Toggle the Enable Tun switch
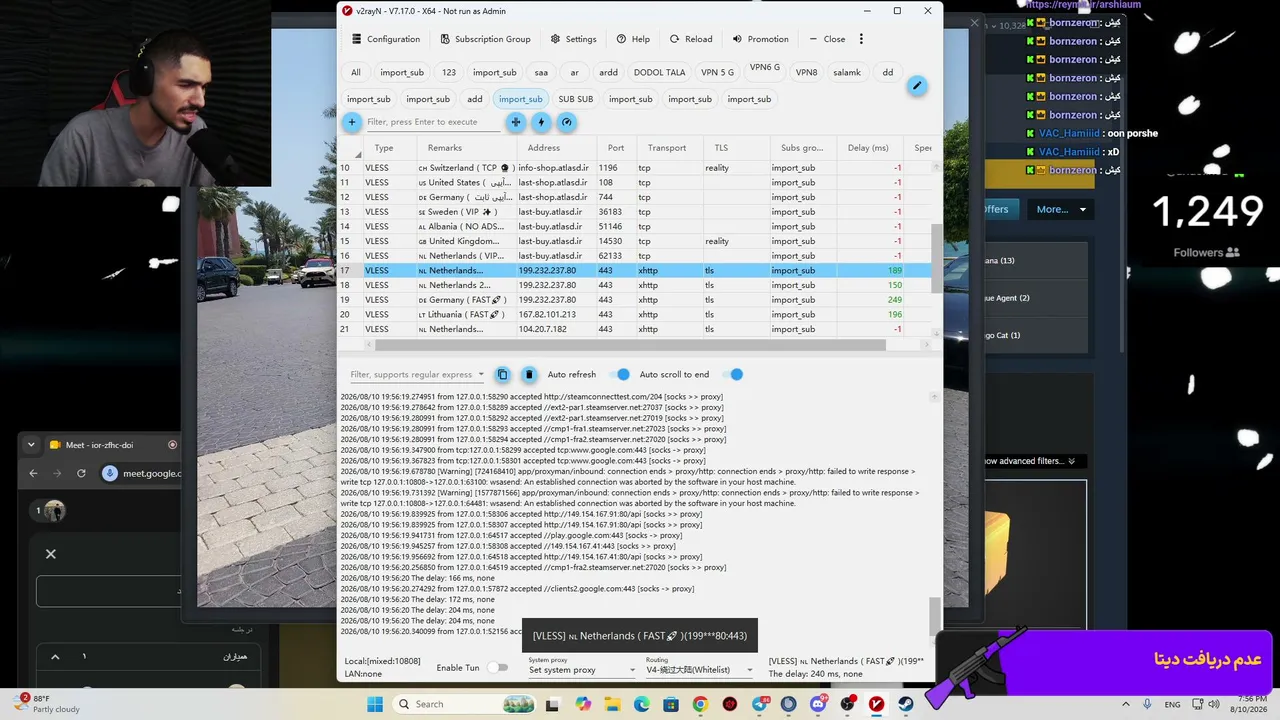This screenshot has width=1280, height=720. [498, 668]
